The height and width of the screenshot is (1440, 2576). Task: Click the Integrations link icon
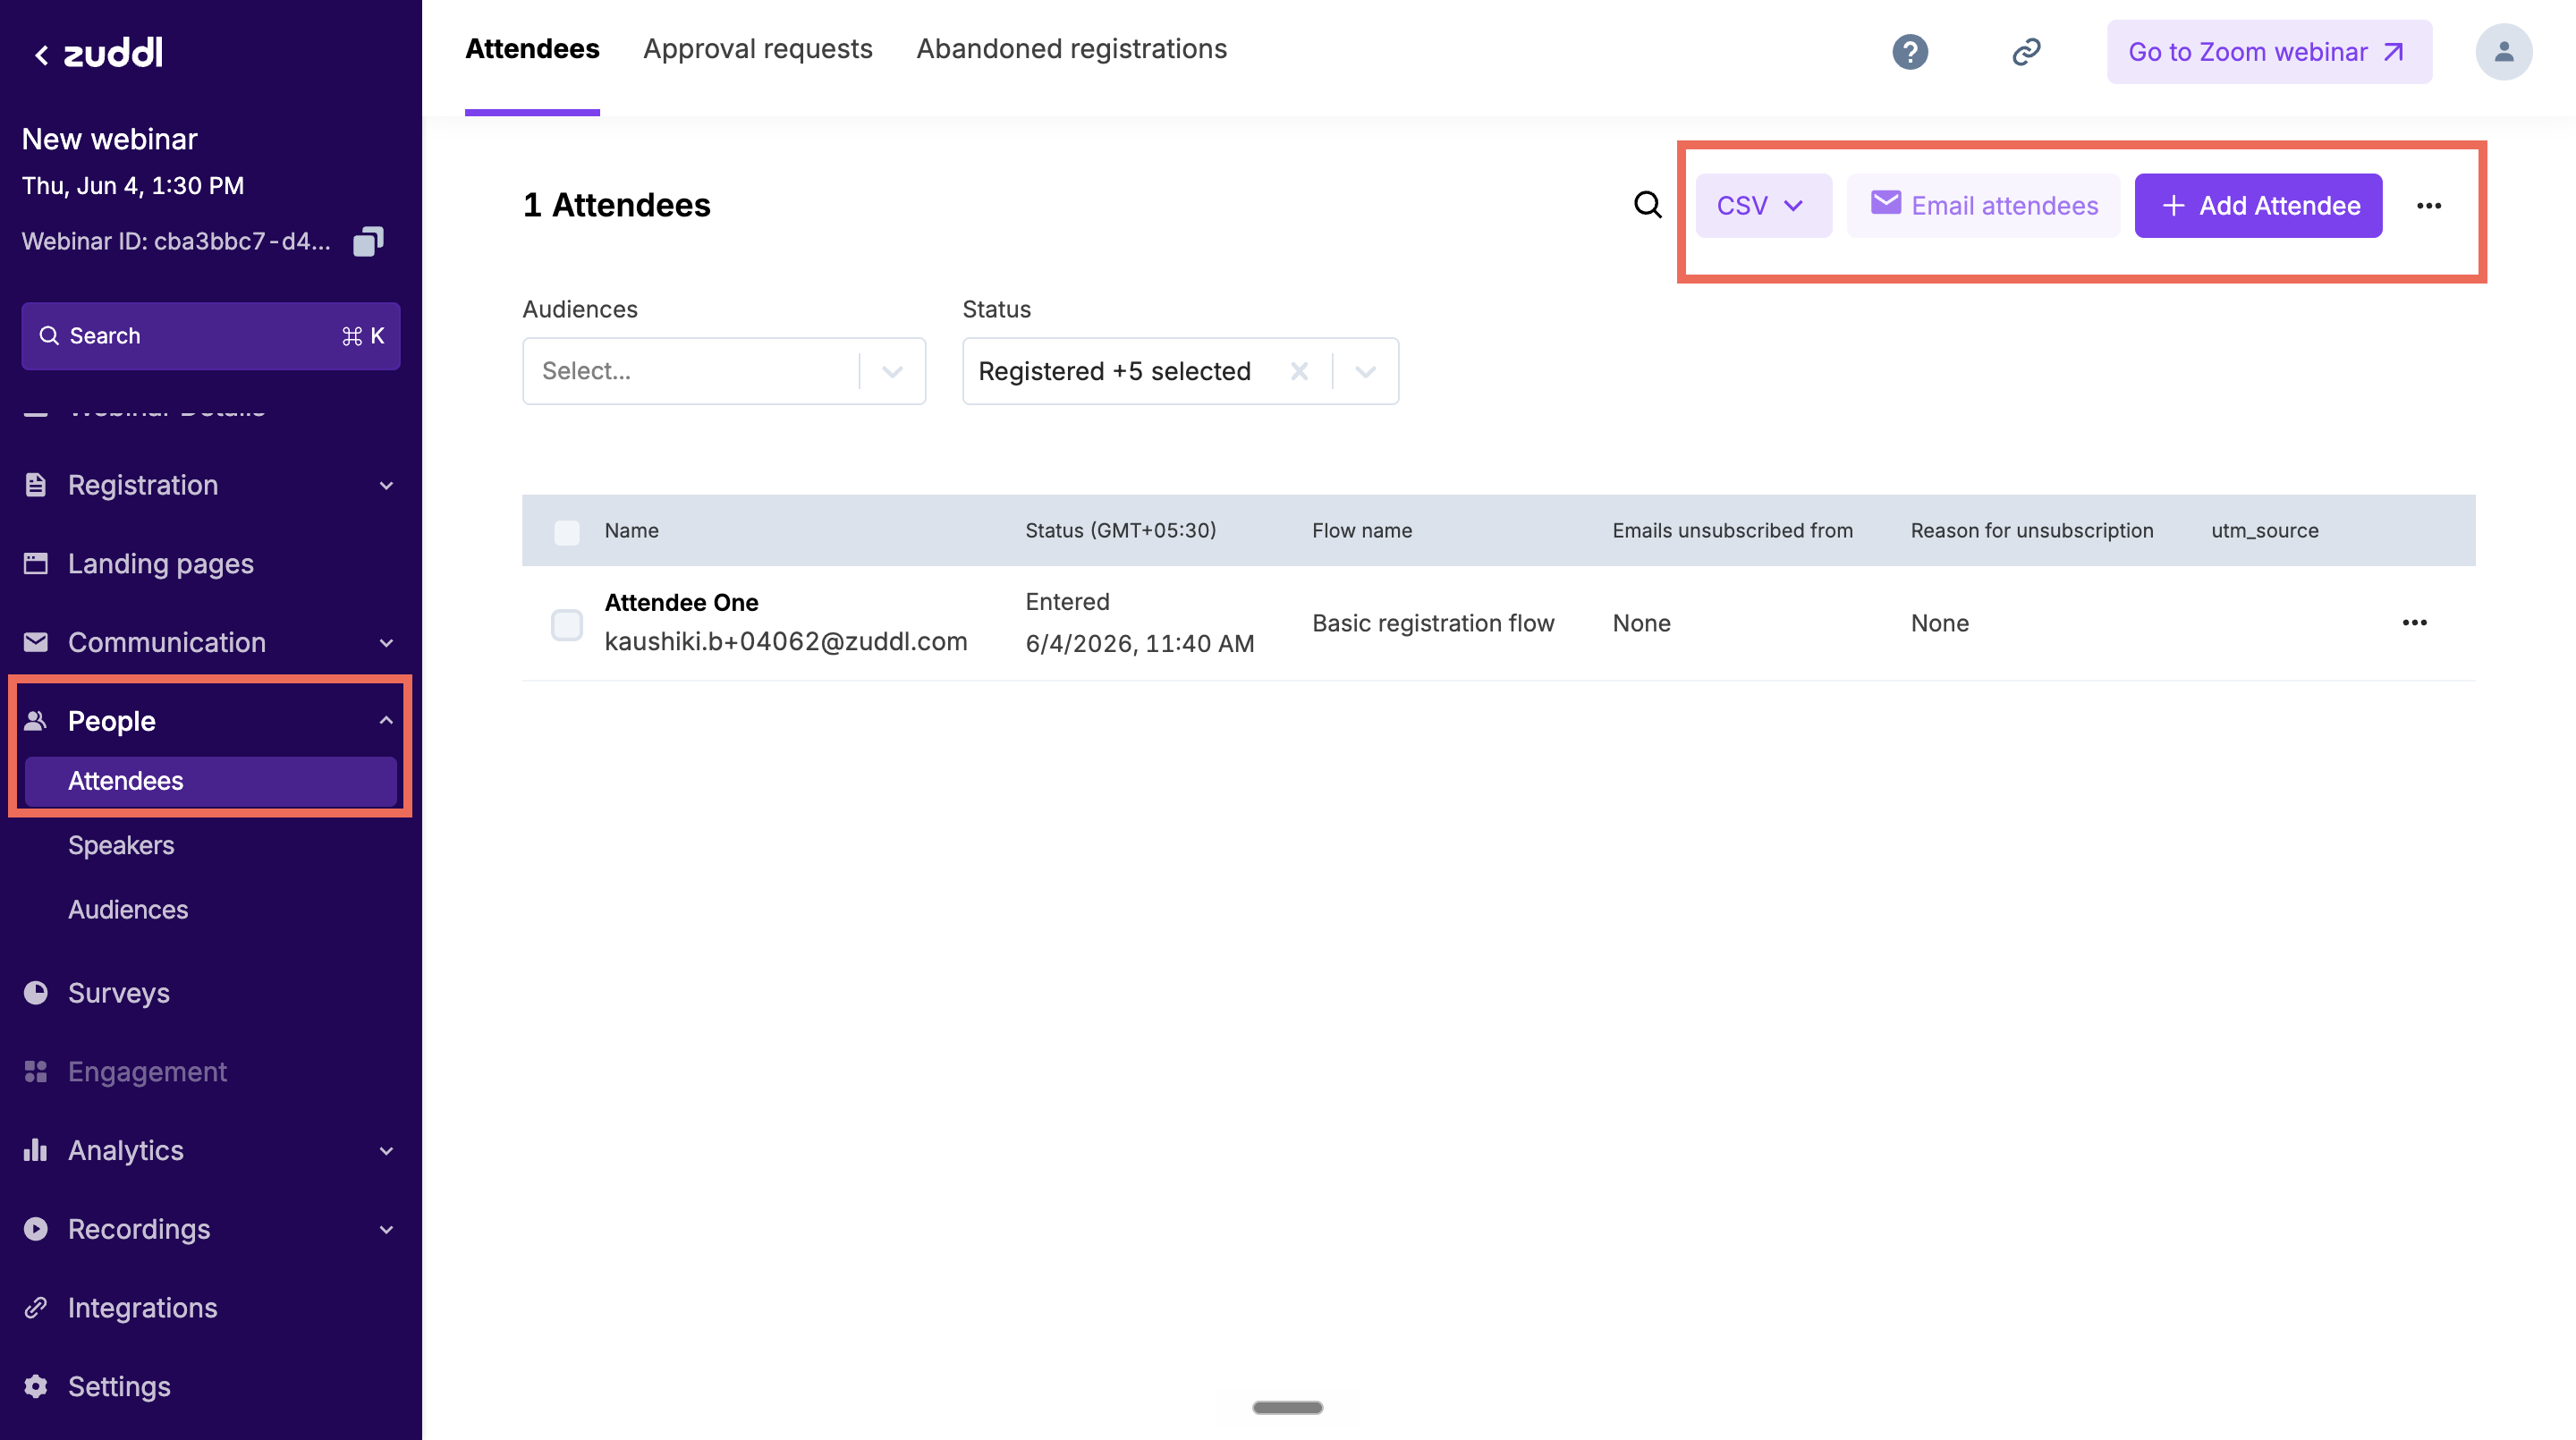[x=36, y=1307]
